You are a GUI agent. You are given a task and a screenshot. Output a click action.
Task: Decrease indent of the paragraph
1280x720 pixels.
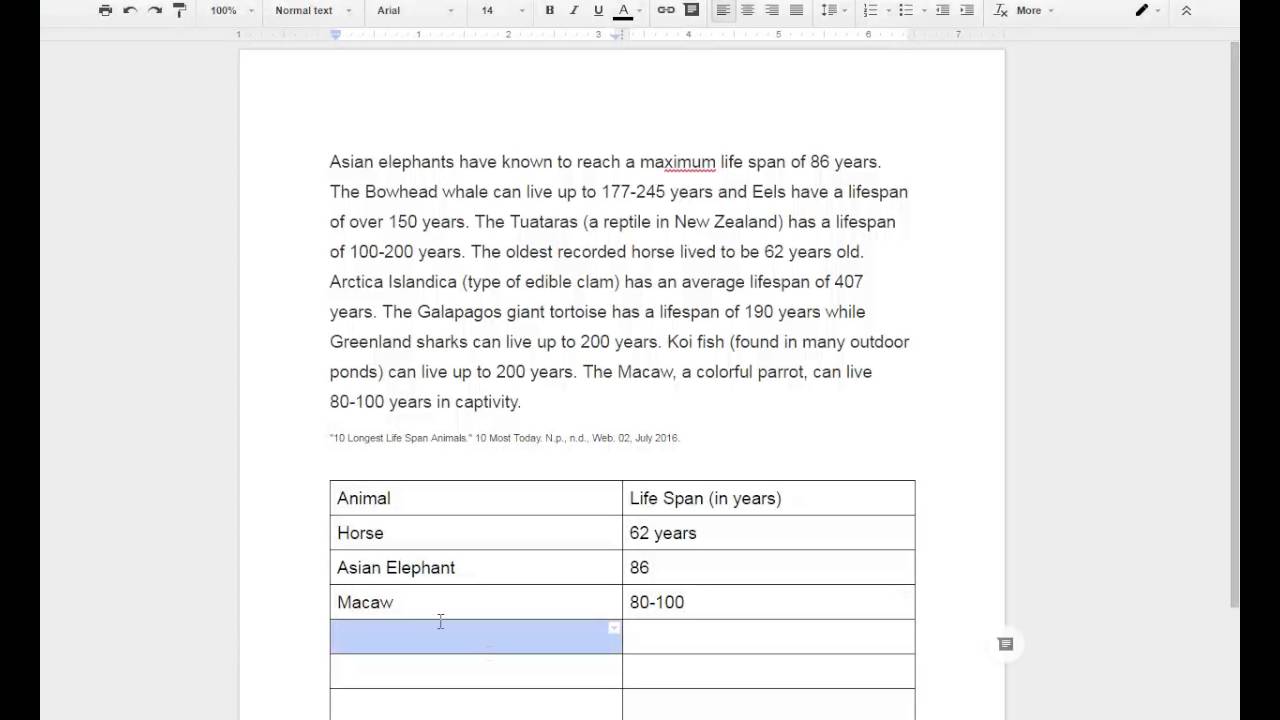pos(942,10)
